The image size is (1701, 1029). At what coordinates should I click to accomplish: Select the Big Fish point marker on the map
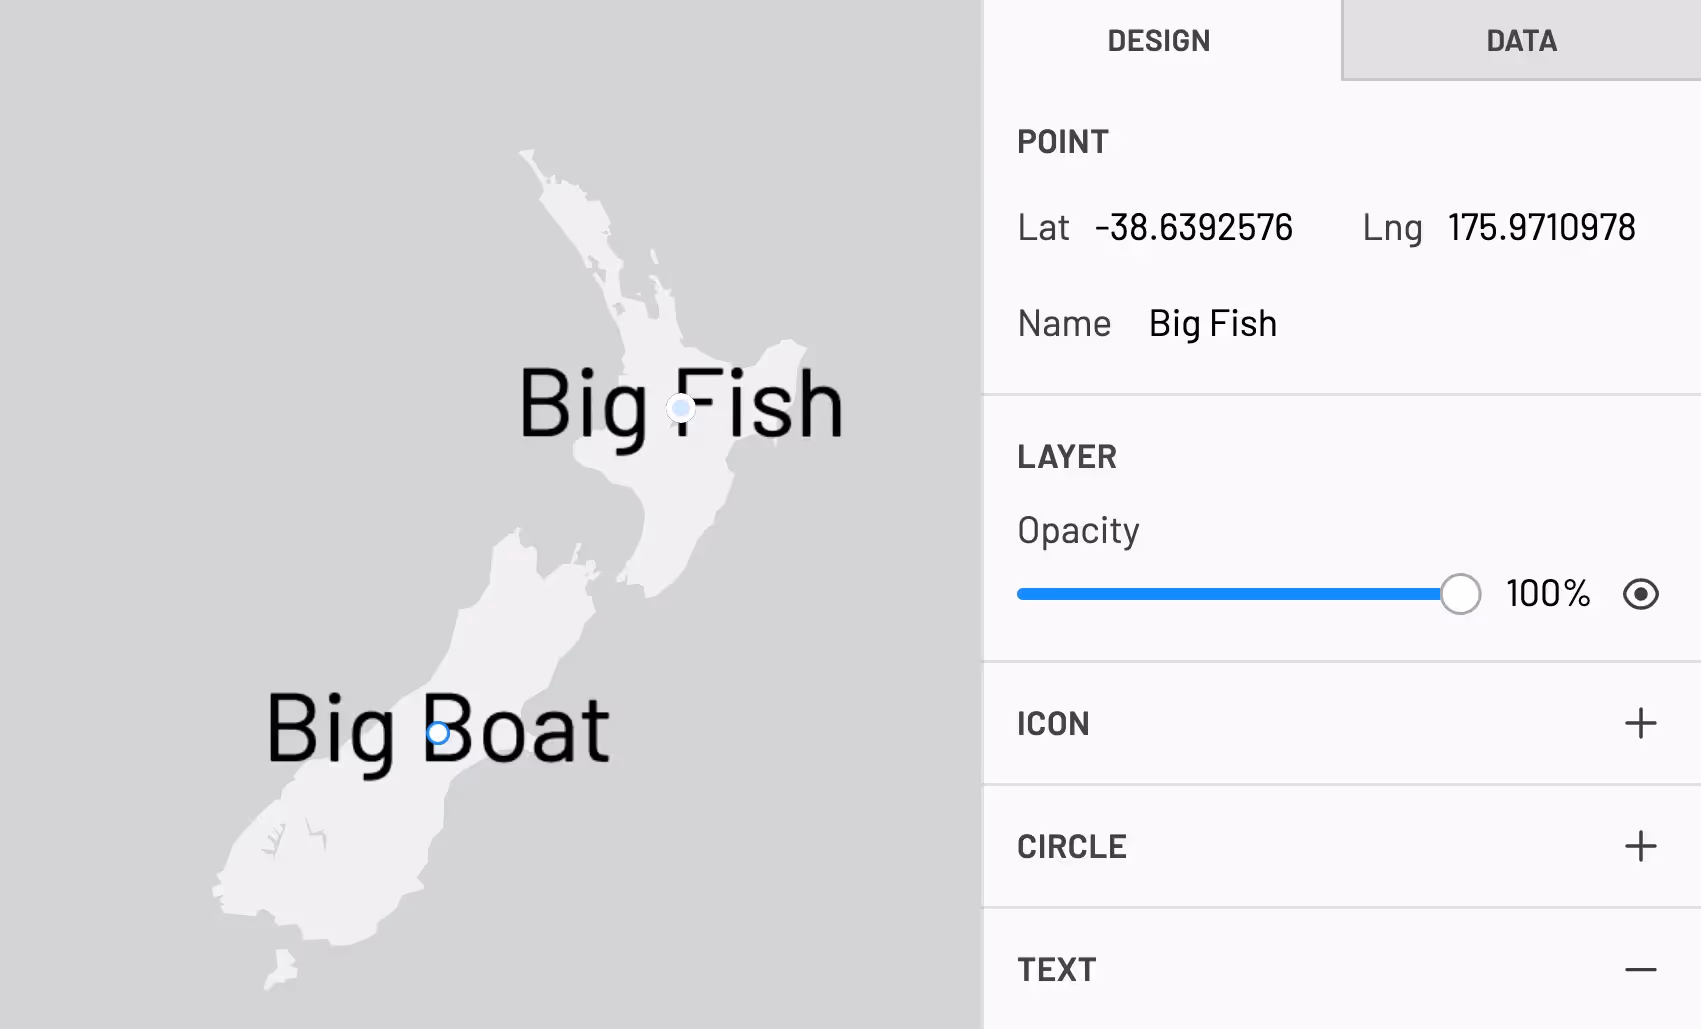click(x=681, y=409)
